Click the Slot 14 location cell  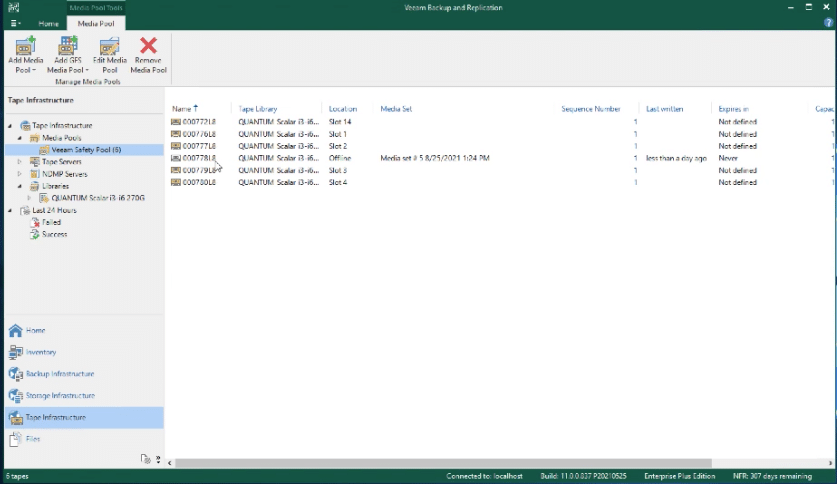(x=340, y=122)
